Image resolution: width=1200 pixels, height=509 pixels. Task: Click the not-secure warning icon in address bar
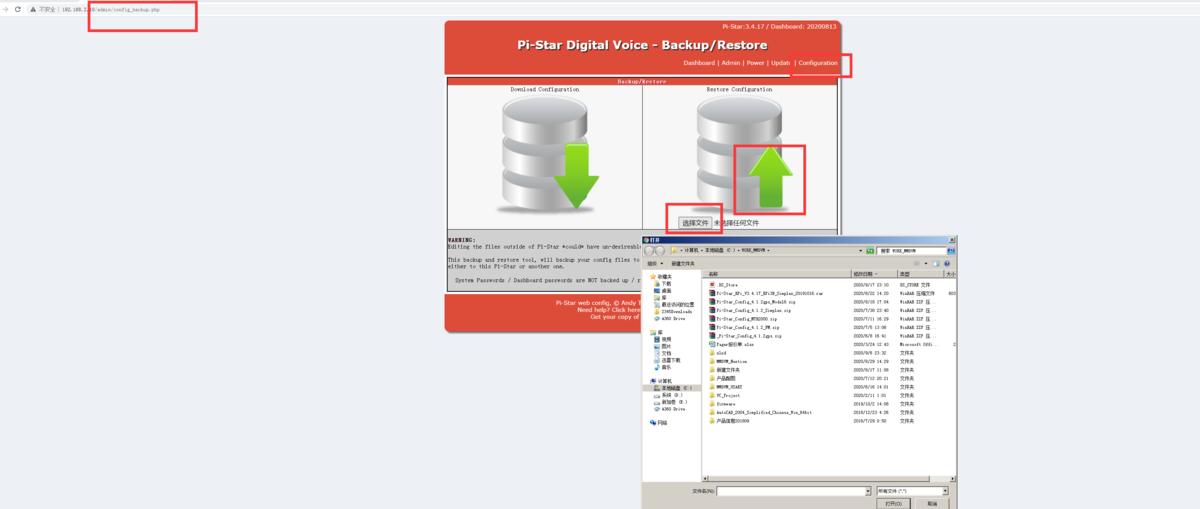click(33, 9)
